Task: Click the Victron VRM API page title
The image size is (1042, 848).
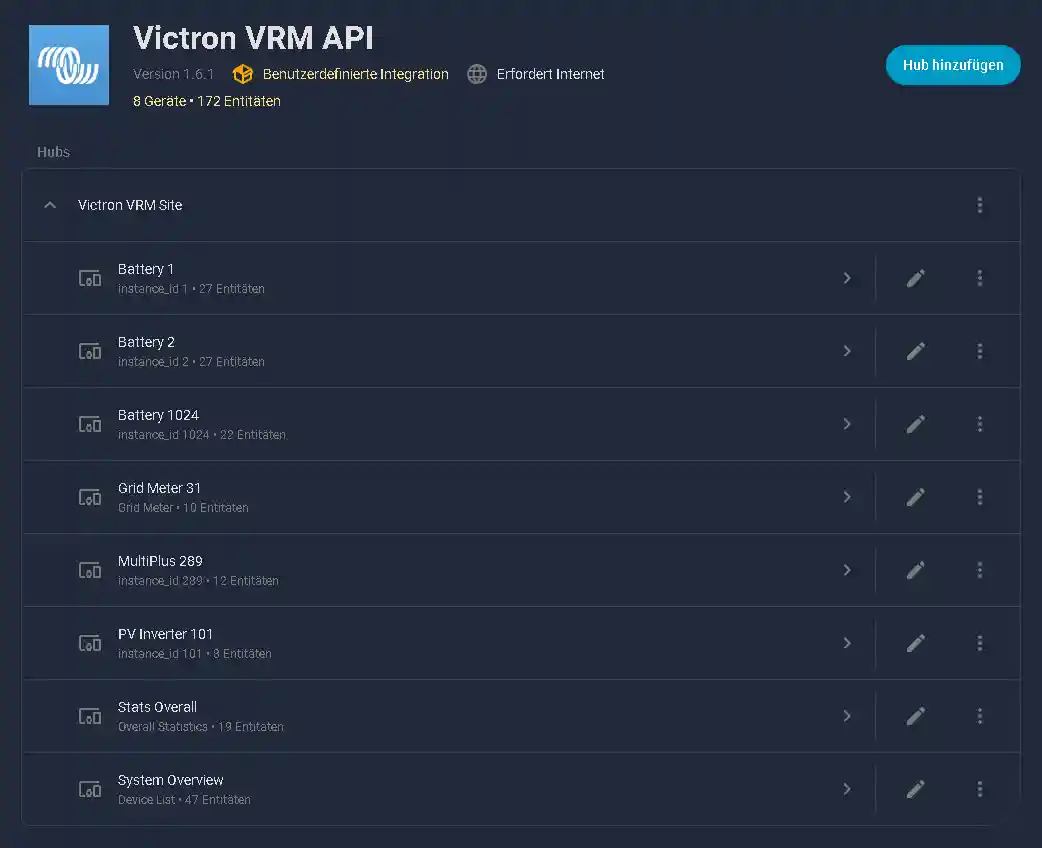Action: coord(253,38)
